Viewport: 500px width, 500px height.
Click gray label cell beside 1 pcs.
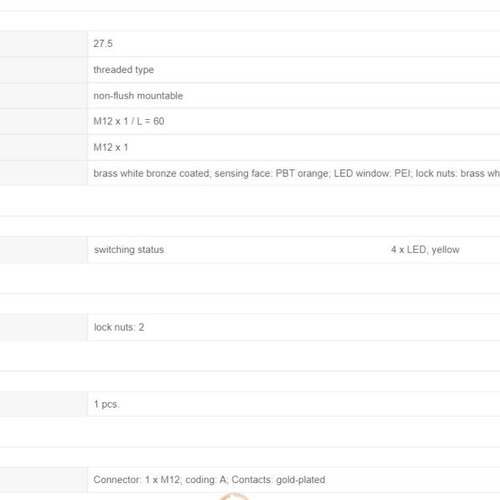pos(44,404)
